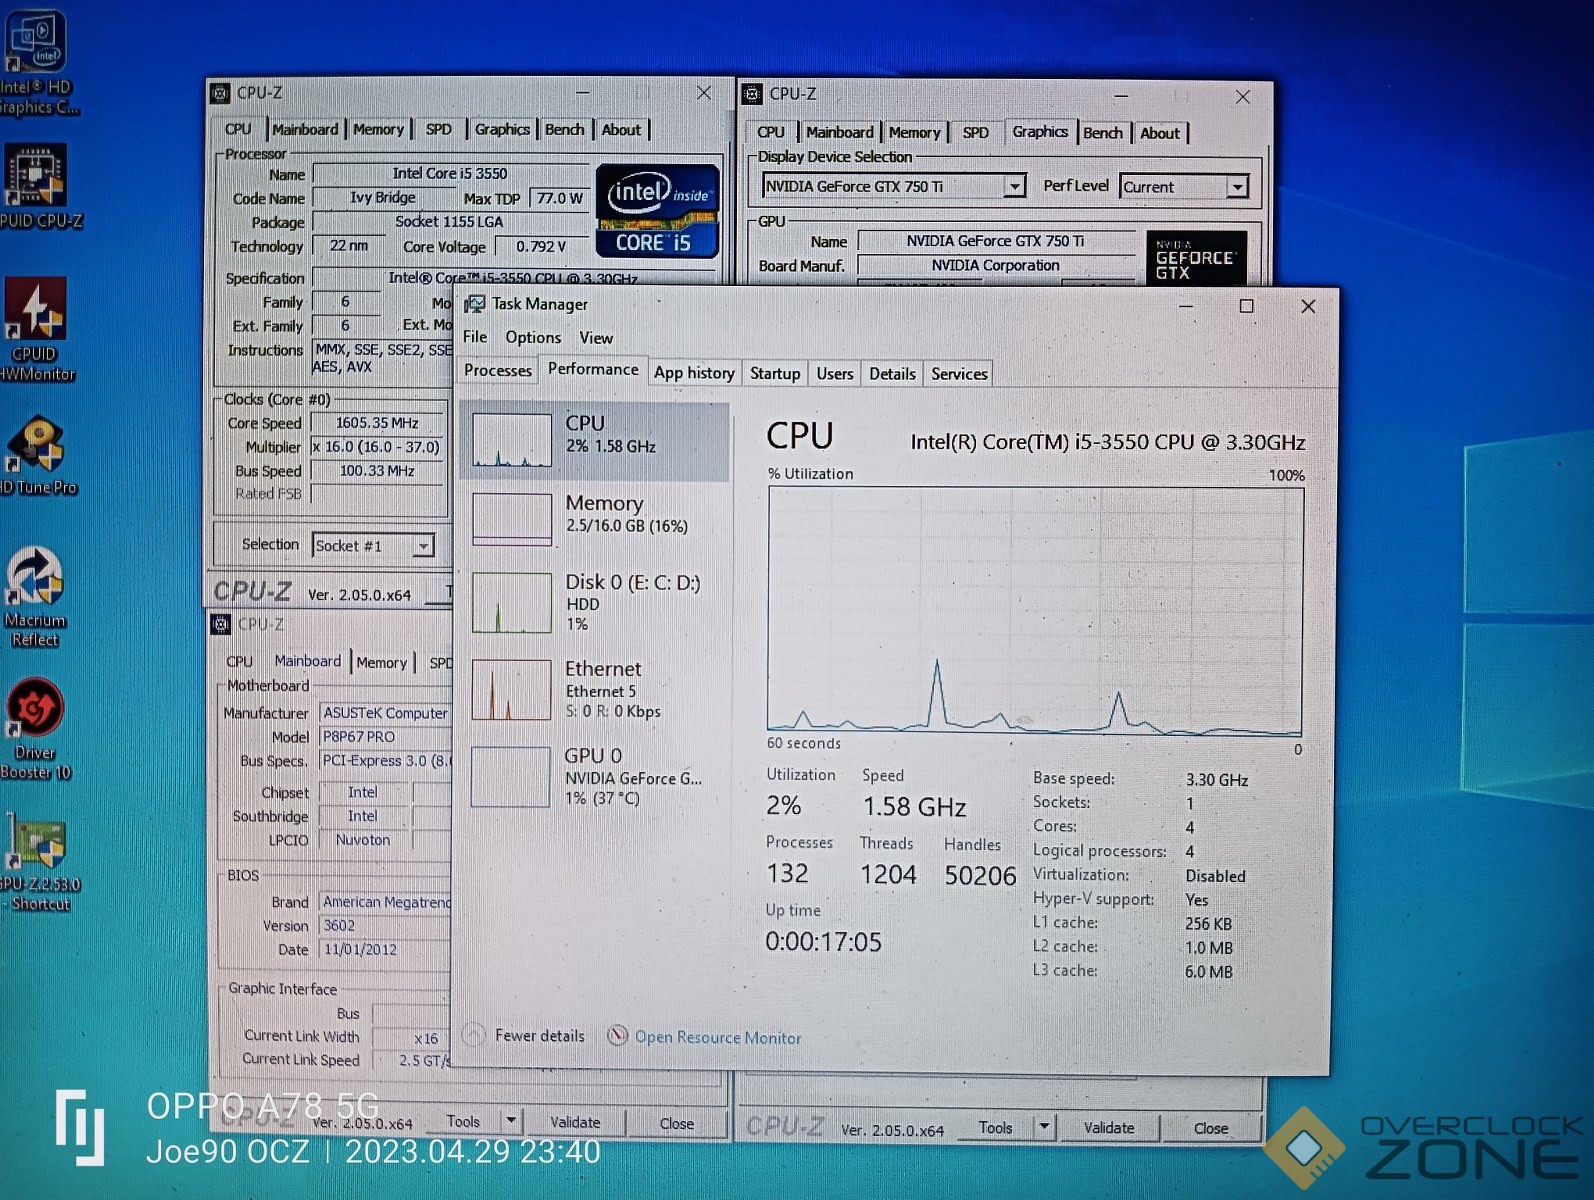Open Intel HD Graphics Control desktop shortcut
This screenshot has height=1200, width=1594.
[36, 62]
